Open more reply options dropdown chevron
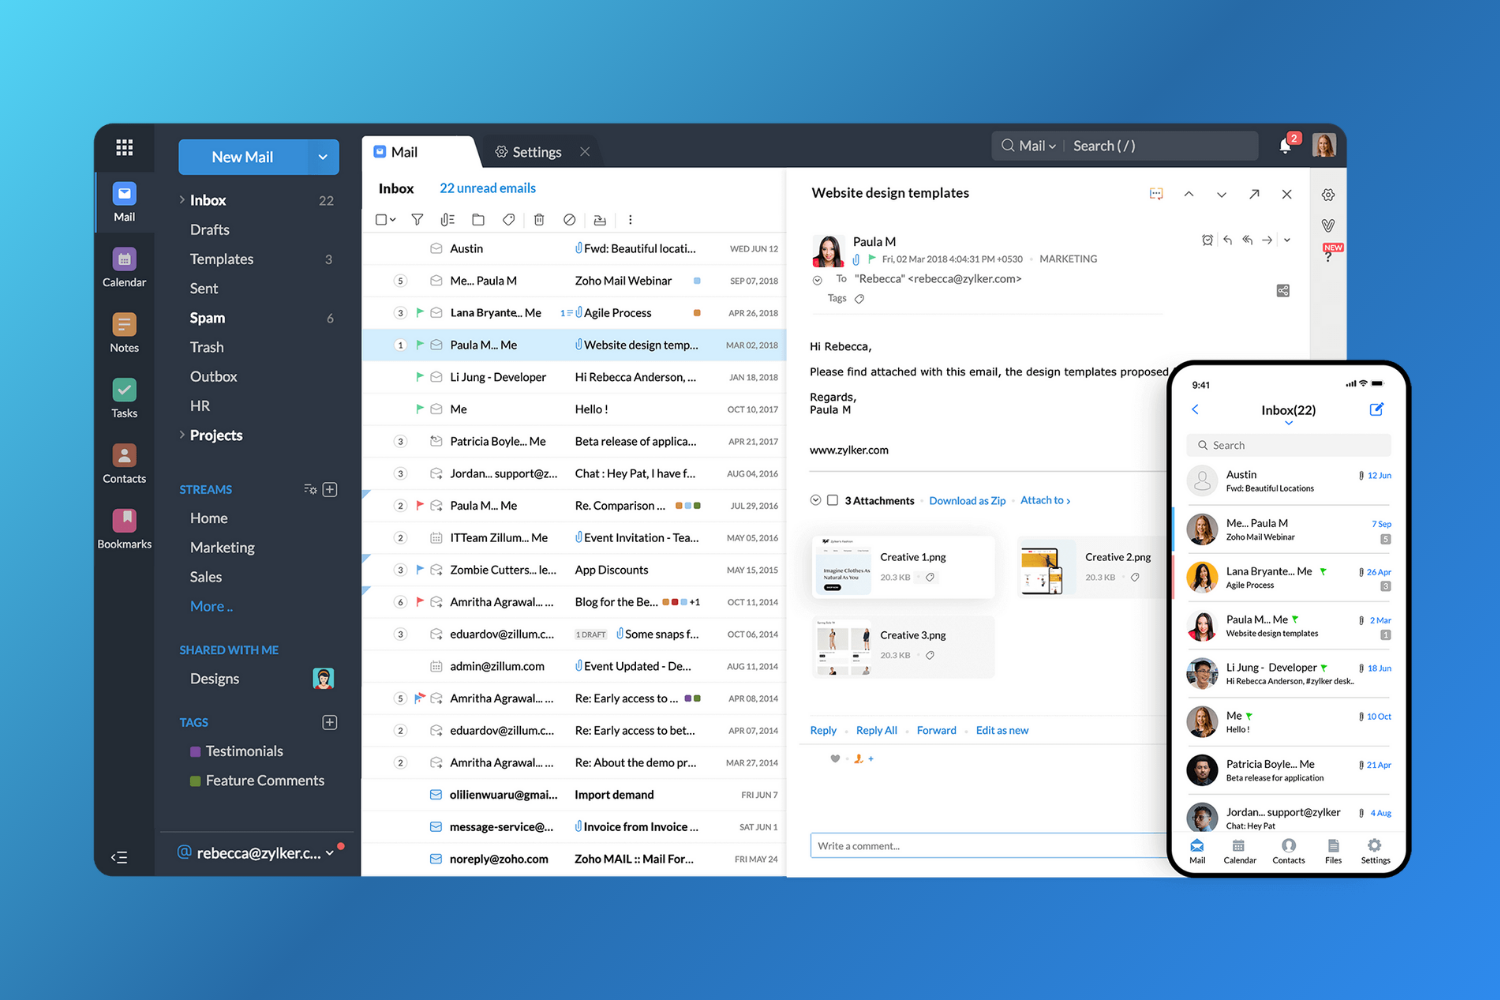This screenshot has width=1500, height=1000. 1287,240
